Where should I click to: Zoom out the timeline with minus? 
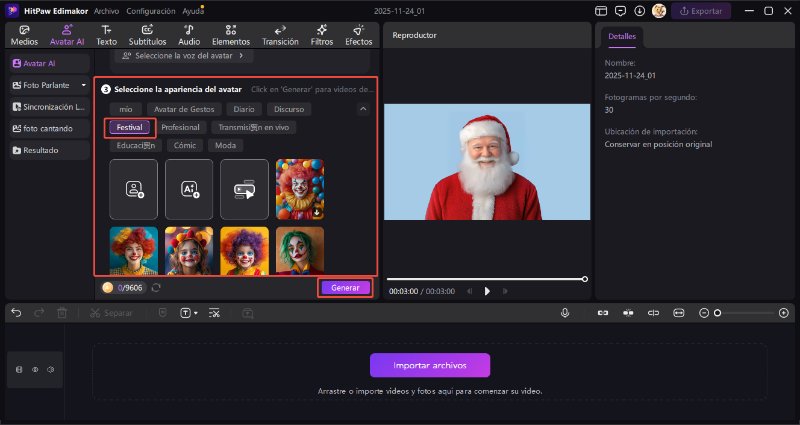704,313
